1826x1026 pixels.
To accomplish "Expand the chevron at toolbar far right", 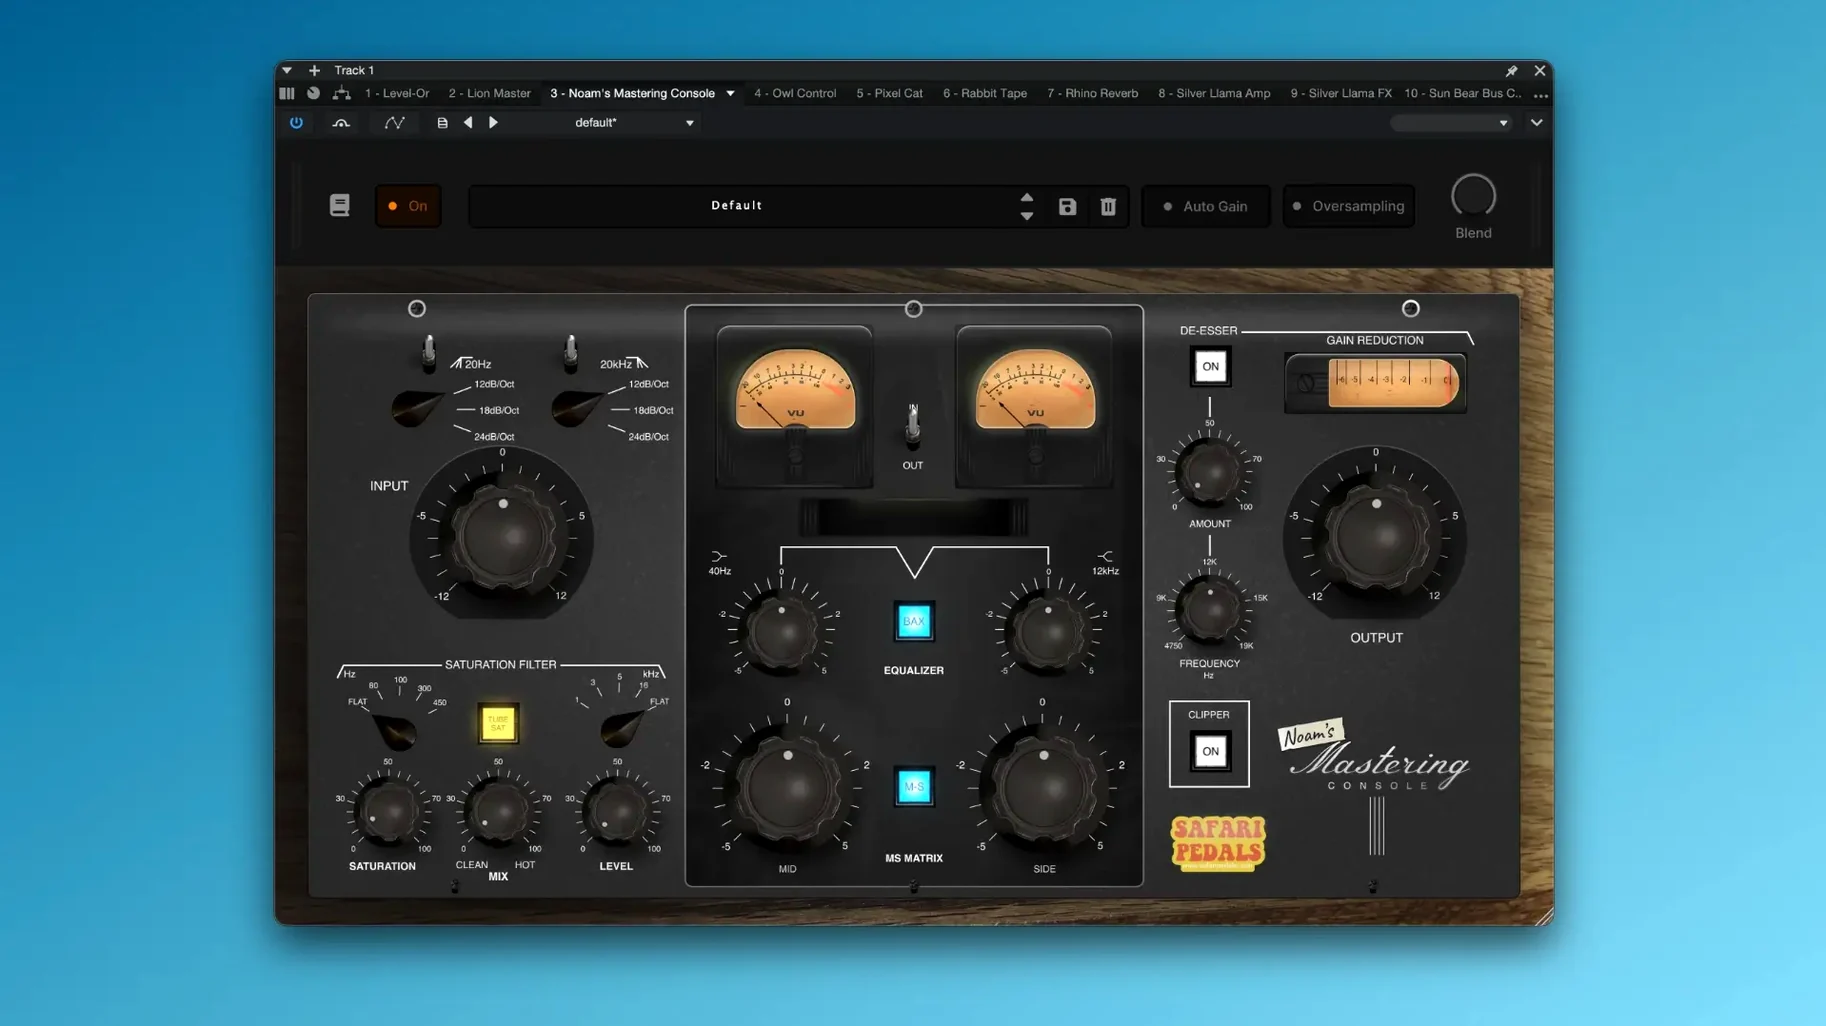I will [1536, 123].
